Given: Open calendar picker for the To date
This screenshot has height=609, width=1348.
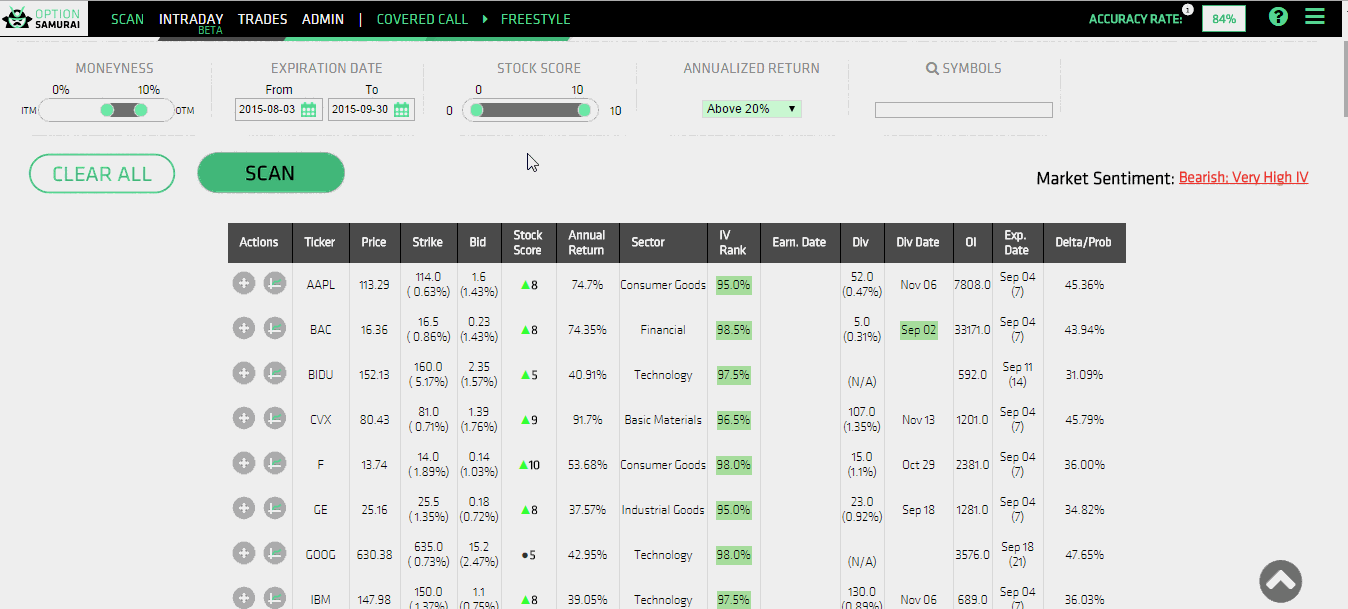Looking at the screenshot, I should pos(402,109).
